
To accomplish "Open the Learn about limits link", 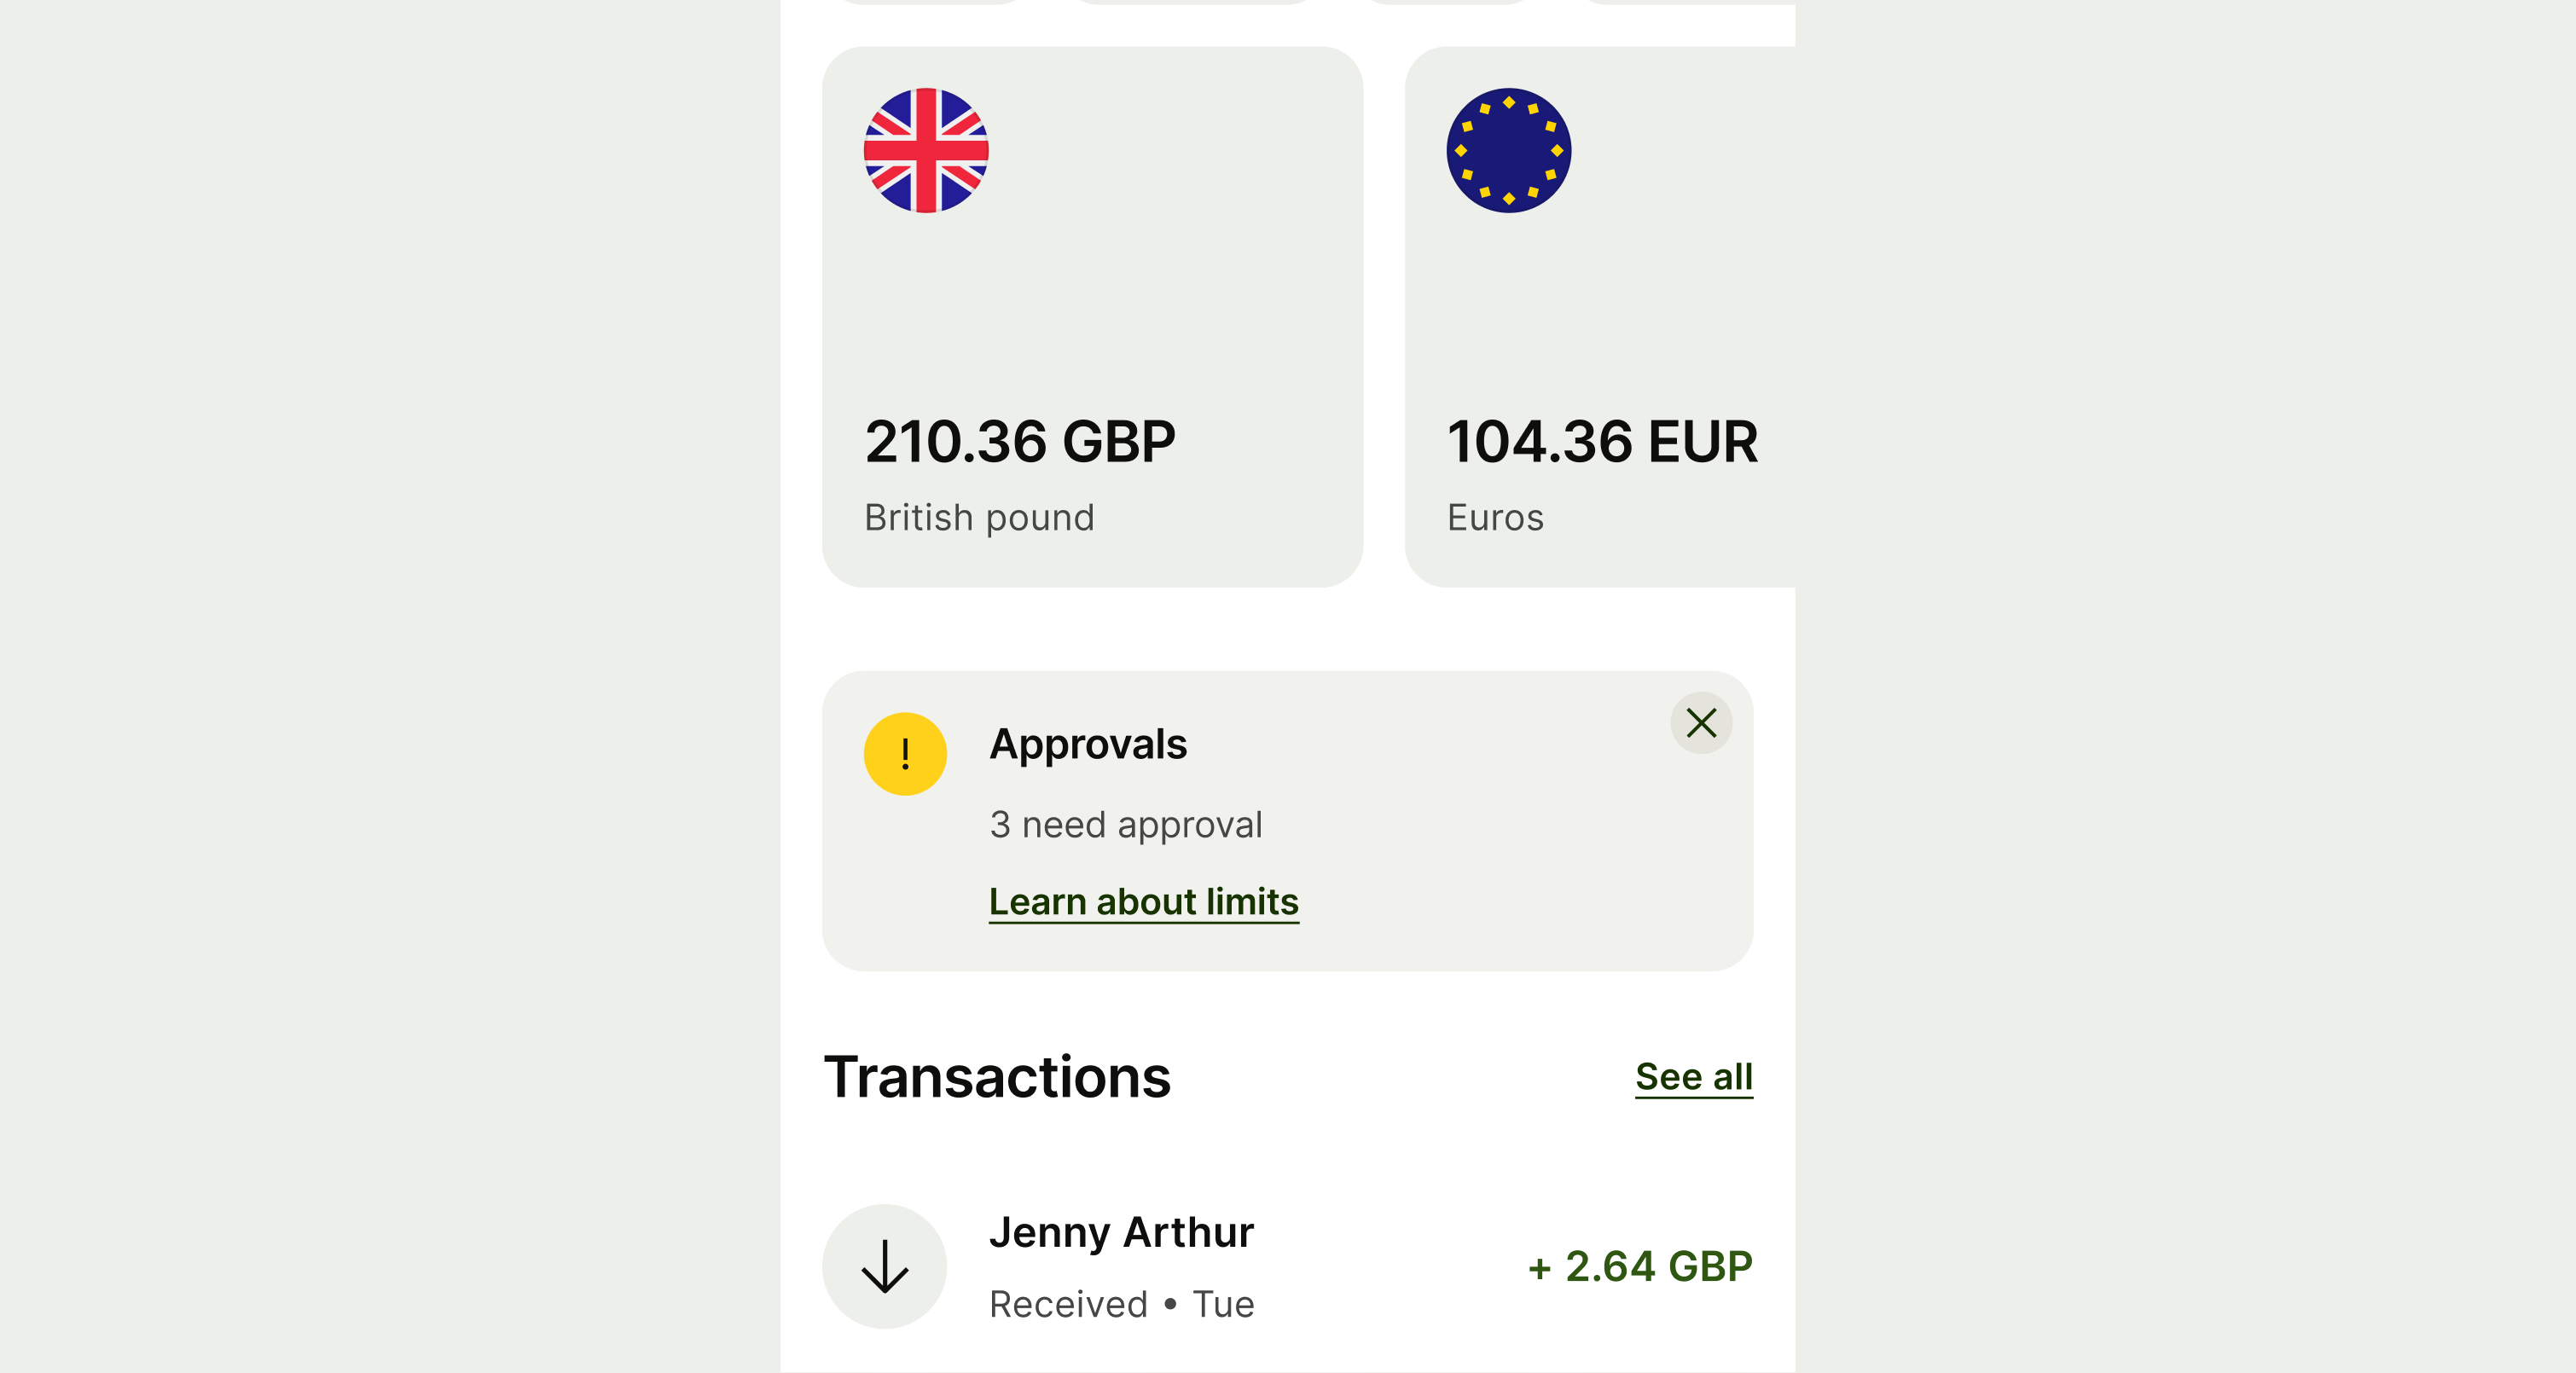I will point(1143,902).
